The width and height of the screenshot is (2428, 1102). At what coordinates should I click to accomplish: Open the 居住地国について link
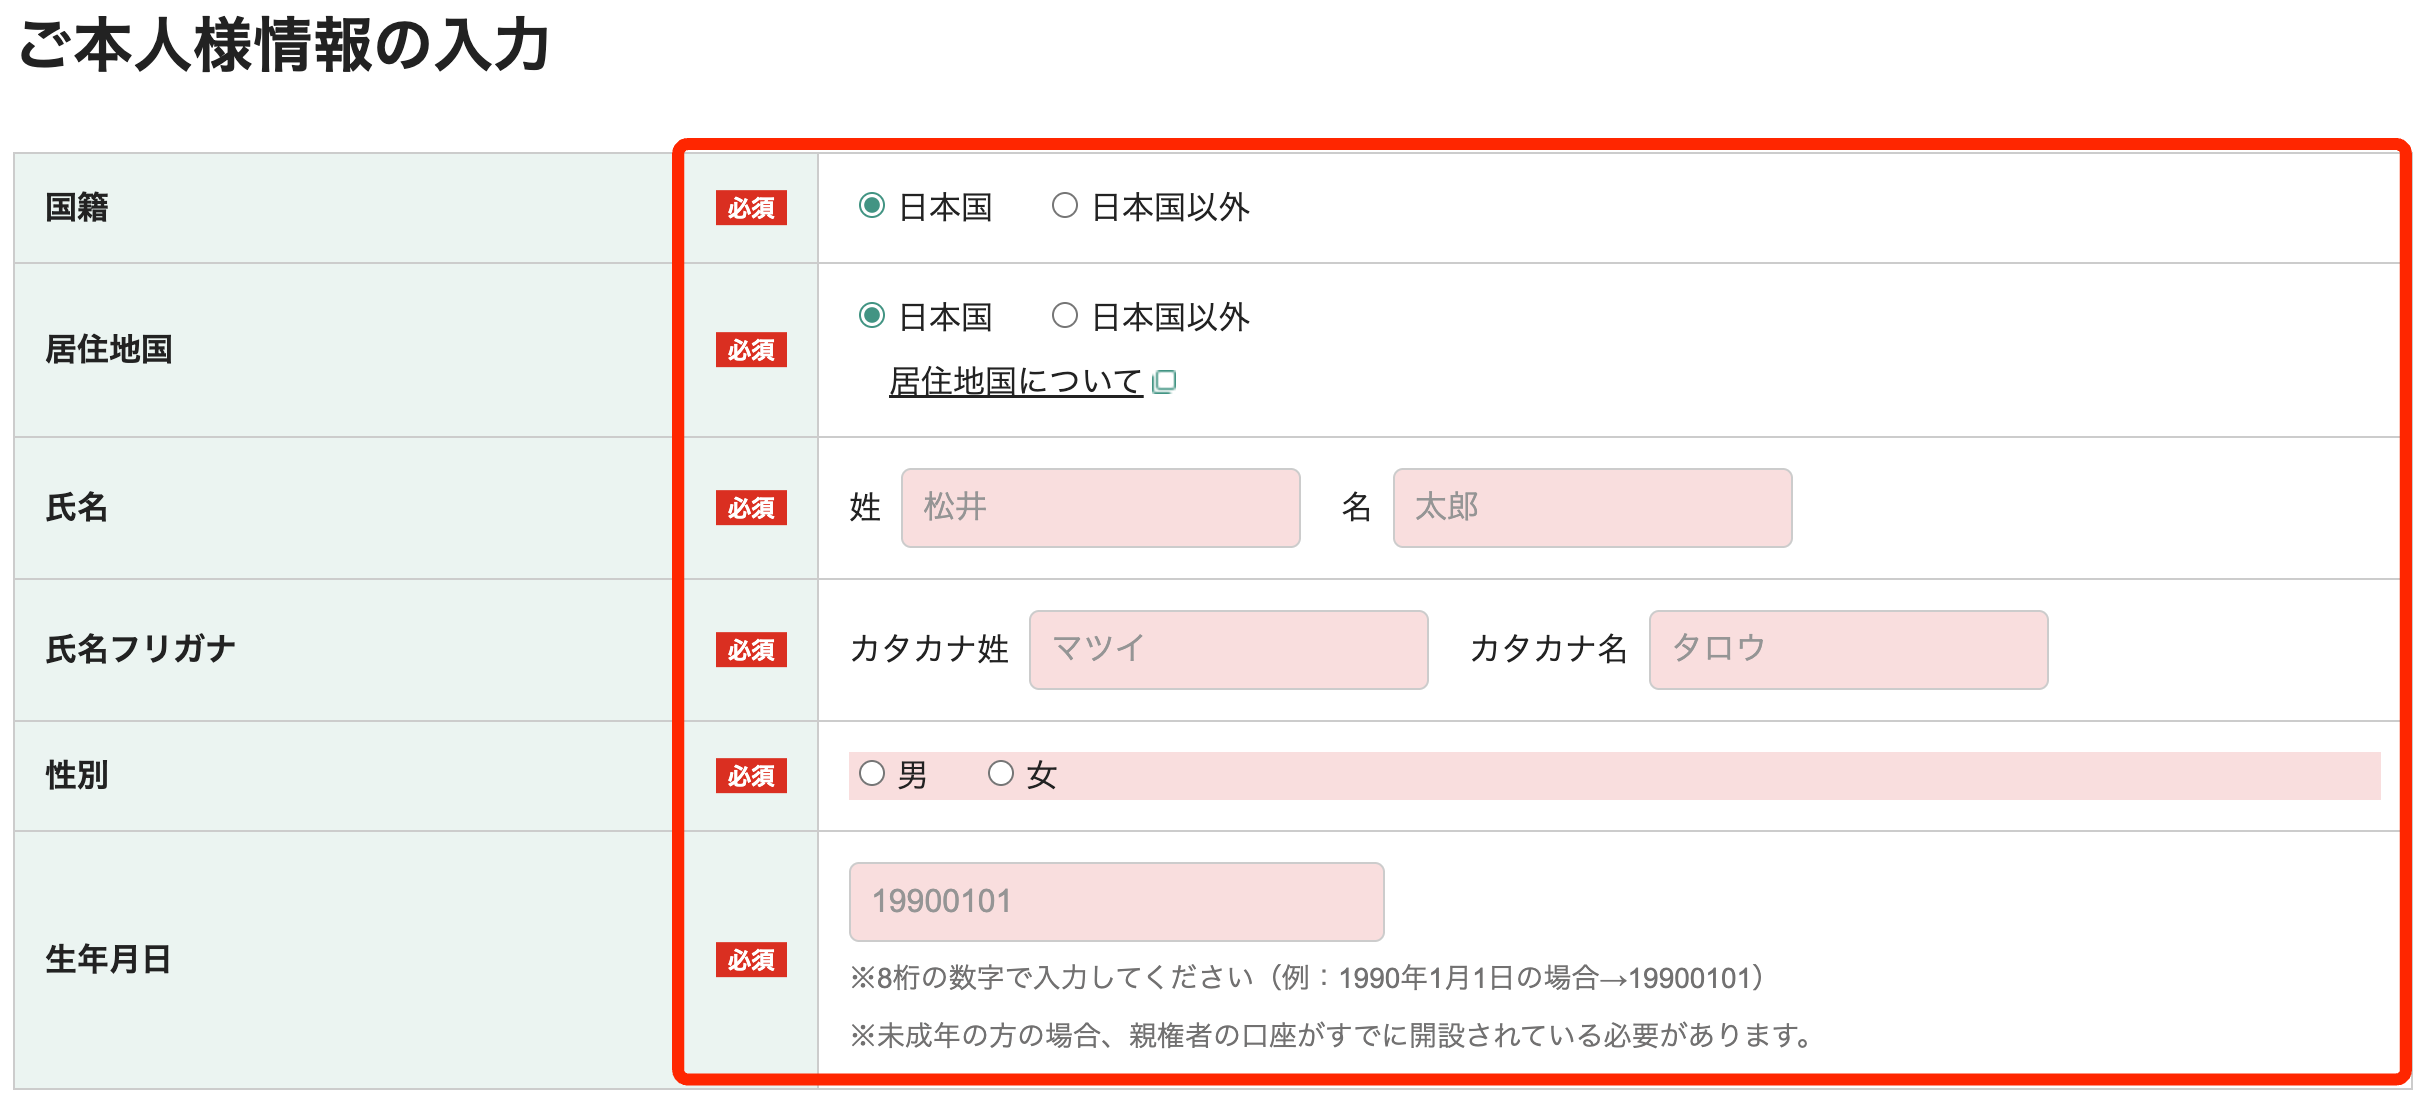[1014, 381]
